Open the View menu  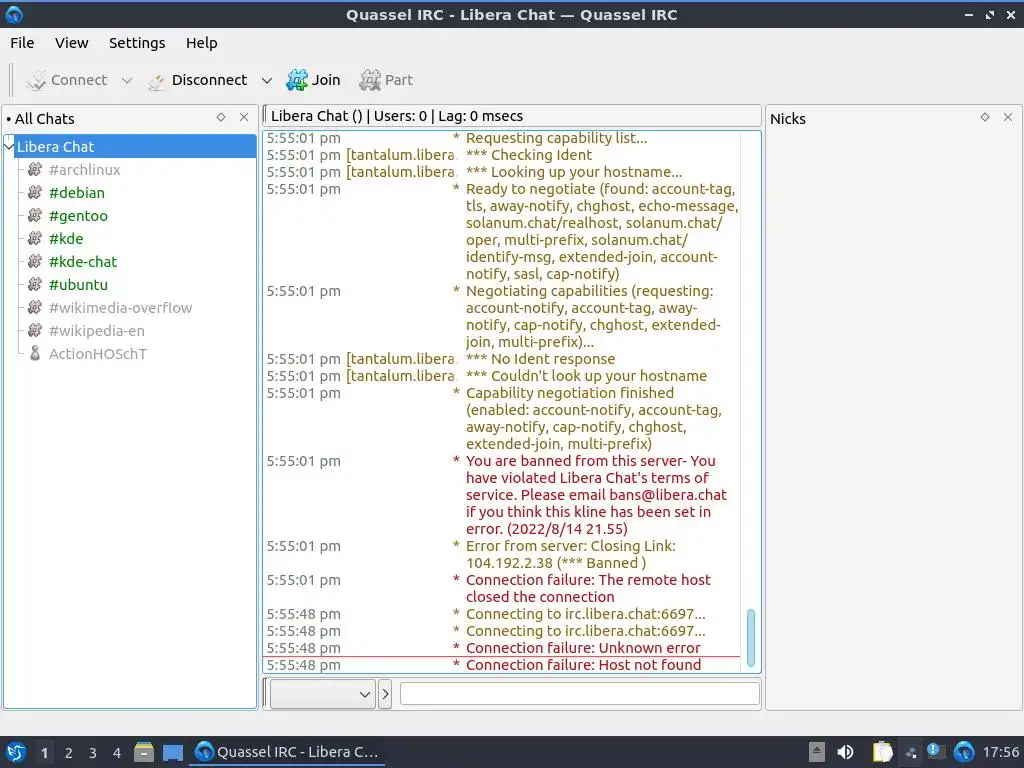coord(71,43)
